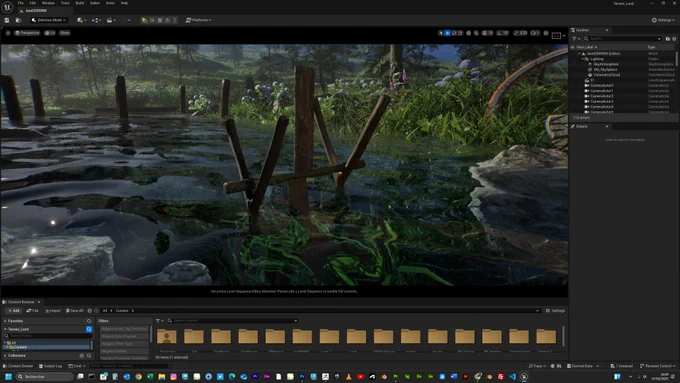
Task: Open the Platforms dropdown
Action: pyautogui.click(x=199, y=20)
